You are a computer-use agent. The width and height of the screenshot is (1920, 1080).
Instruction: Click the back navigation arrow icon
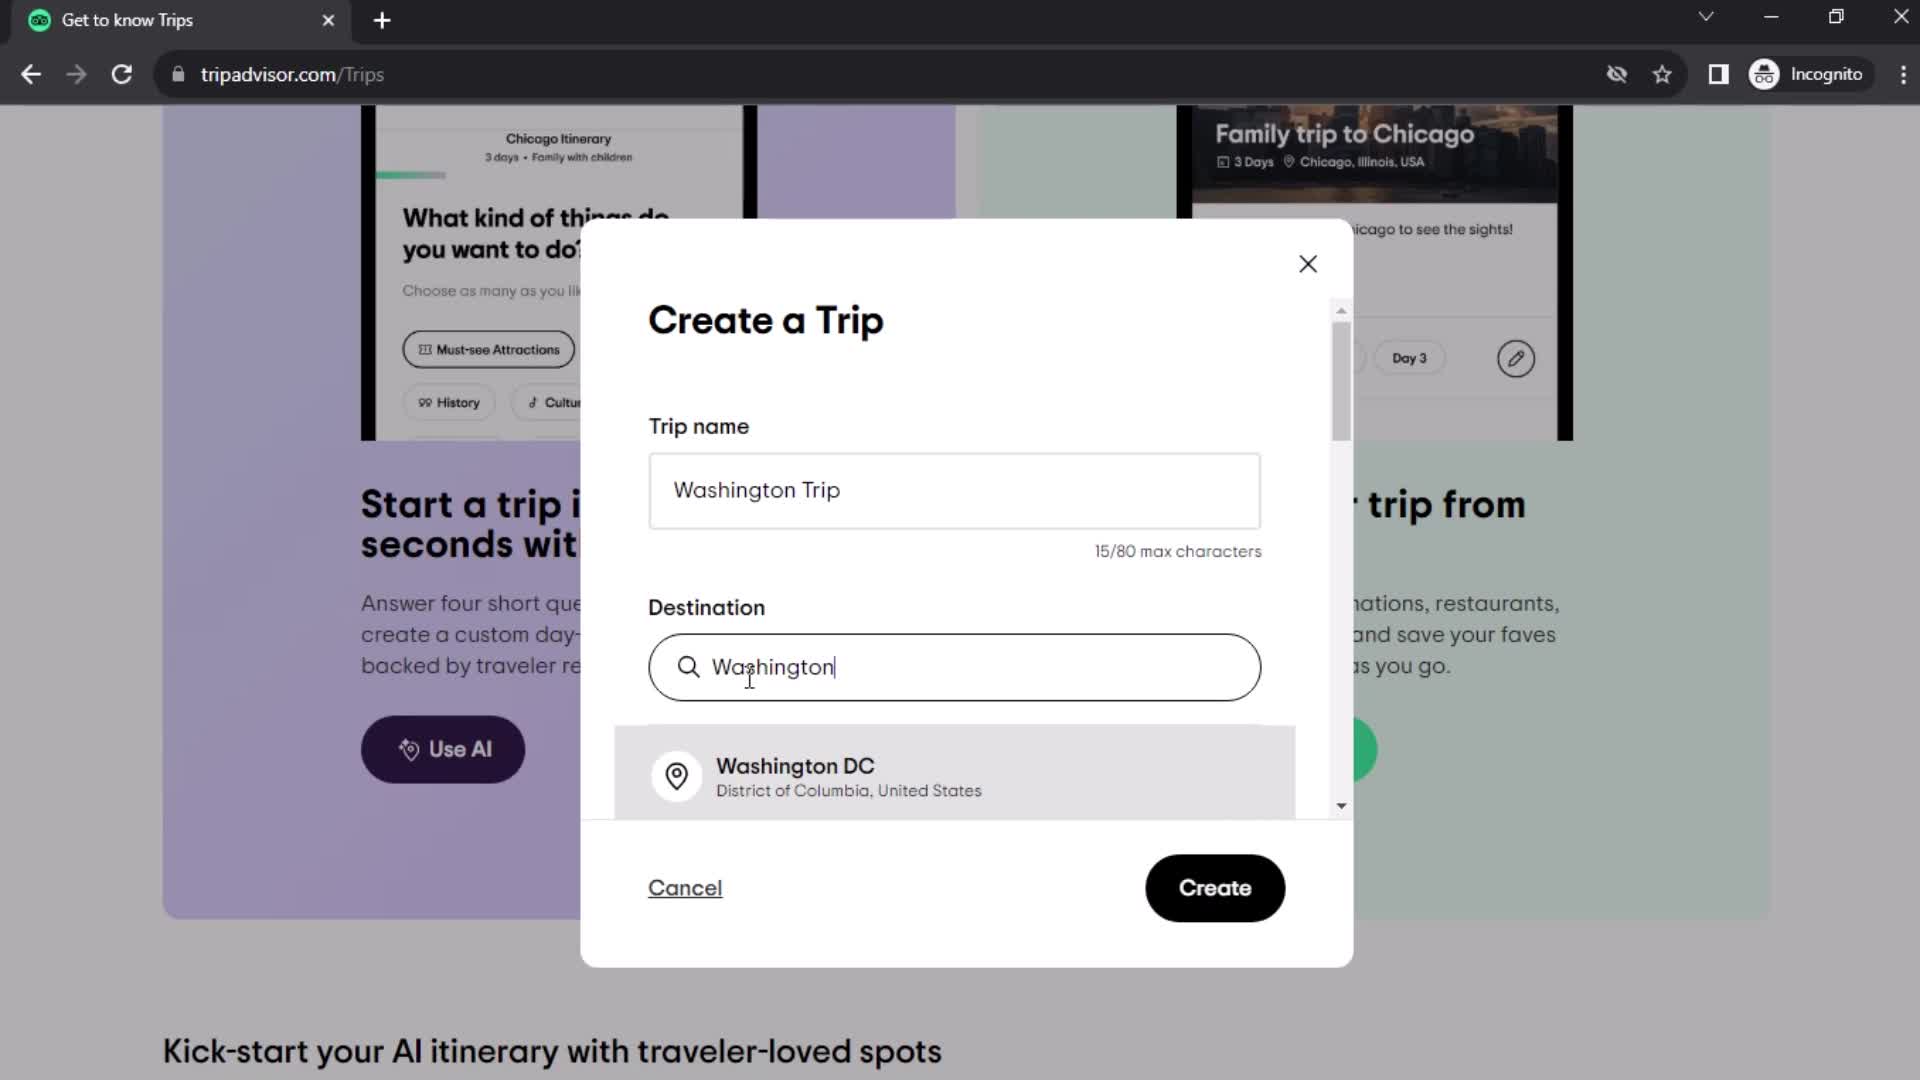(32, 74)
